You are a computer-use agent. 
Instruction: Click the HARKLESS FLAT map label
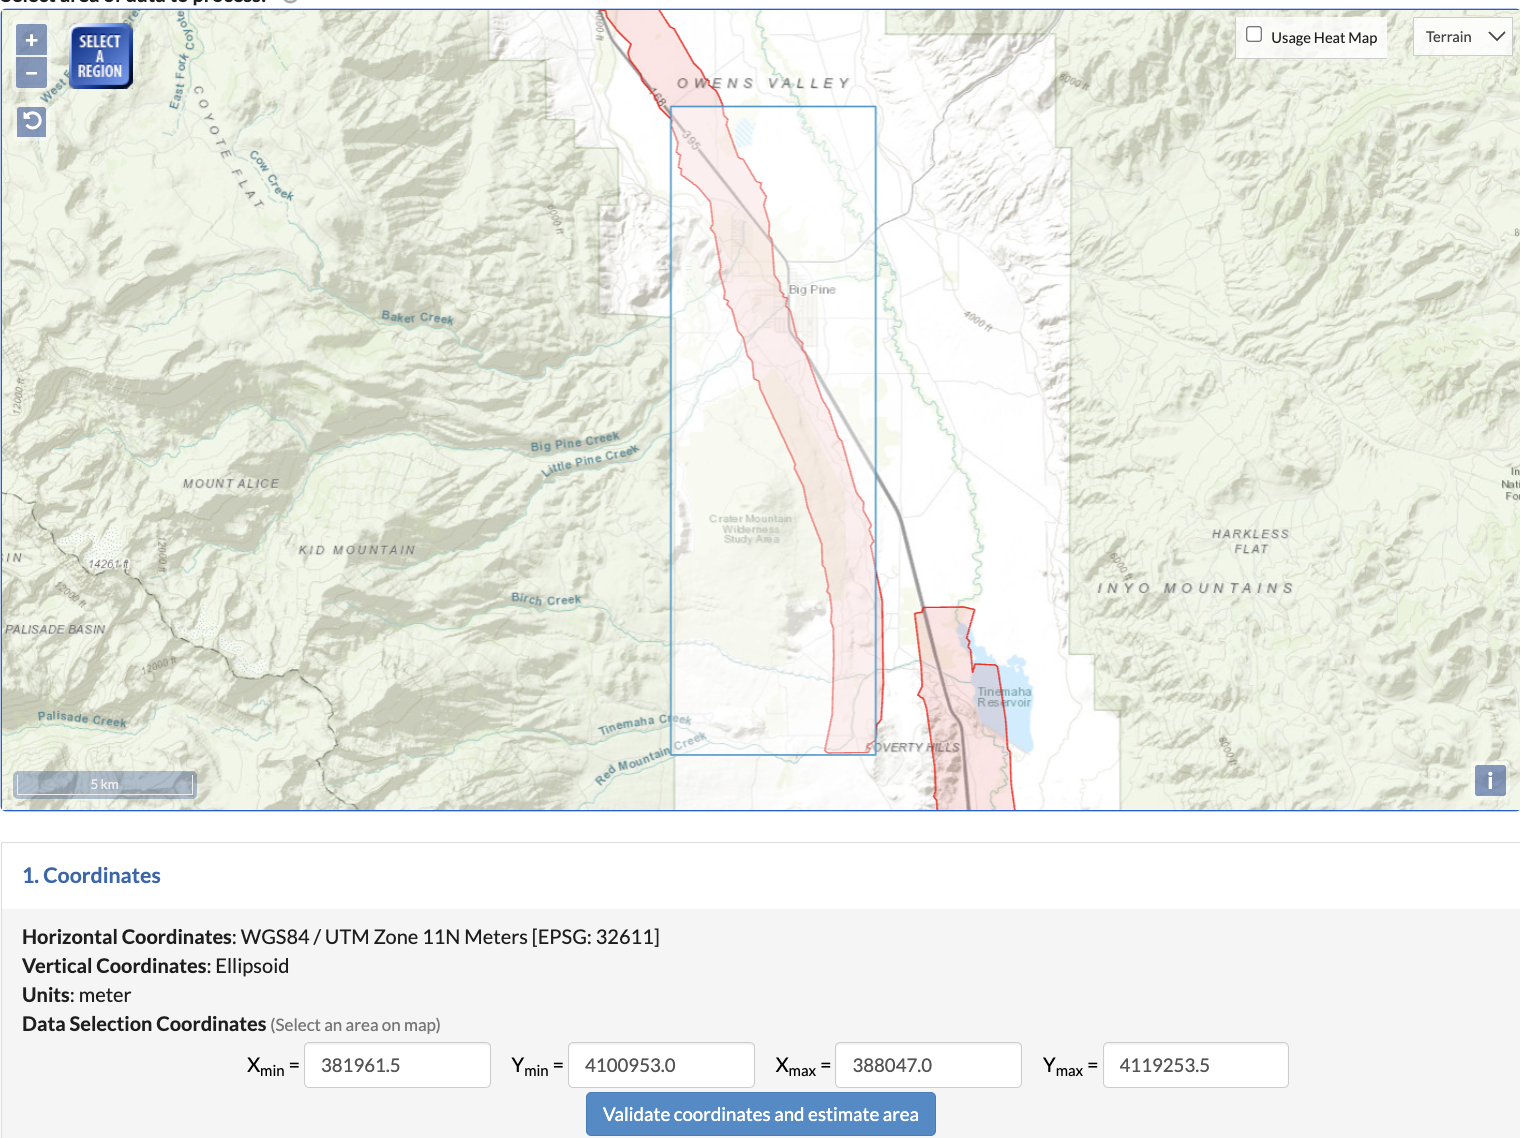(1251, 541)
